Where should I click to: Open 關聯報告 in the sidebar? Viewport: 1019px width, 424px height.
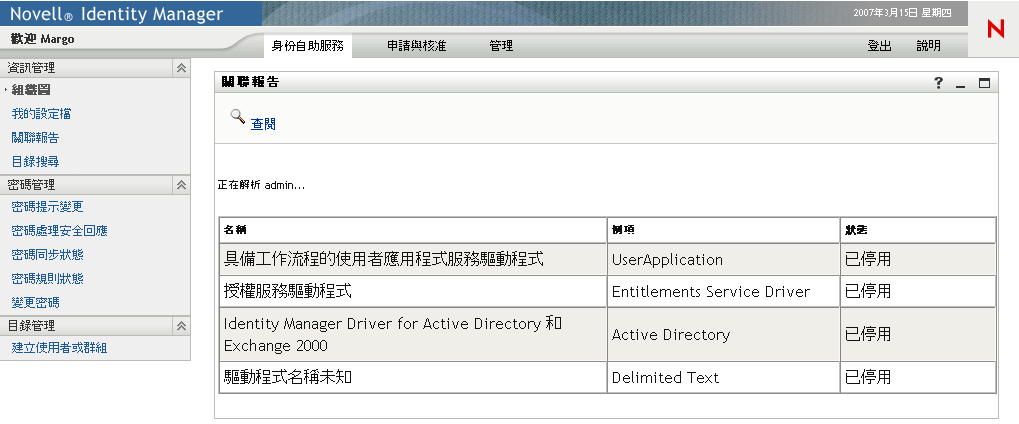coord(35,138)
